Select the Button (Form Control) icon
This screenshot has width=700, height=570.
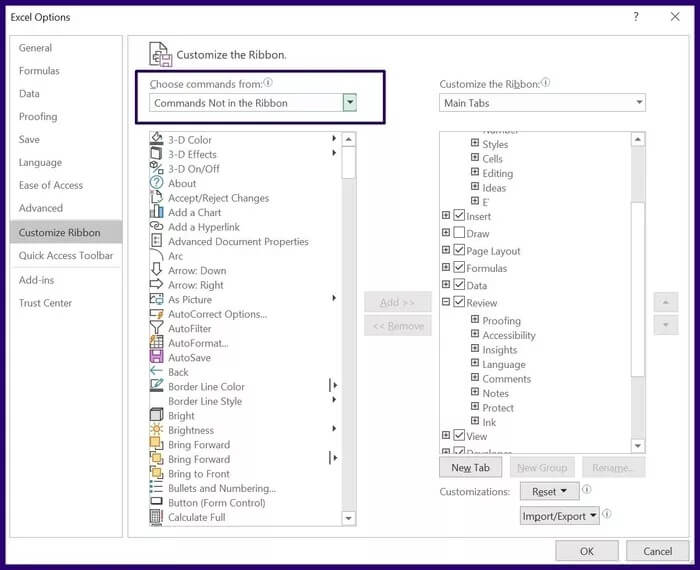pyautogui.click(x=156, y=502)
